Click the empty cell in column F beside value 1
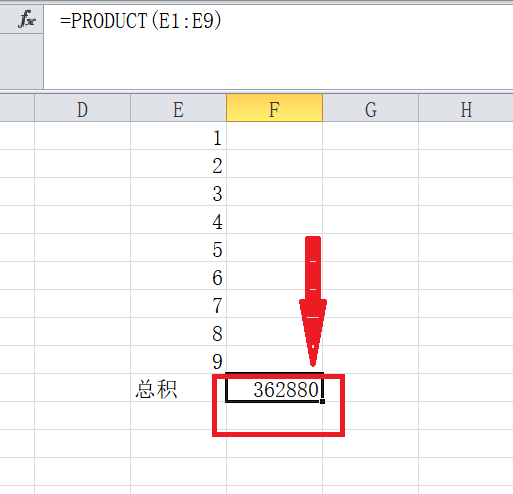513x494 pixels. point(274,136)
